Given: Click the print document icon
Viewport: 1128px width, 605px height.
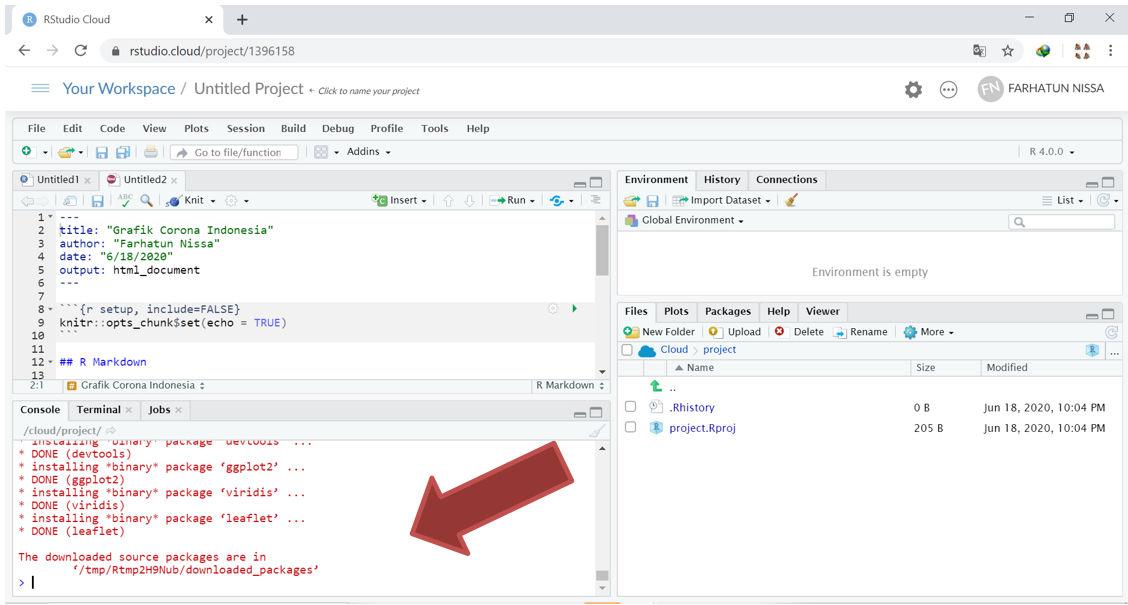Looking at the screenshot, I should [150, 152].
